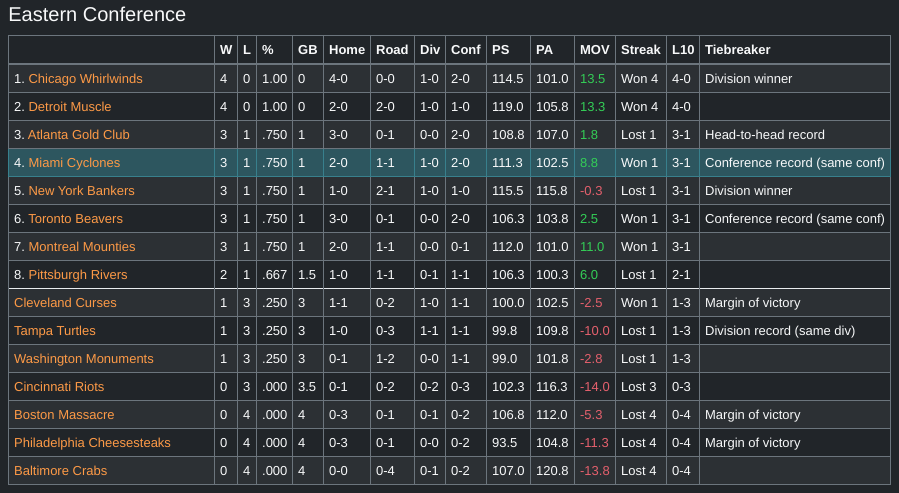Click the L column header

pyautogui.click(x=247, y=50)
